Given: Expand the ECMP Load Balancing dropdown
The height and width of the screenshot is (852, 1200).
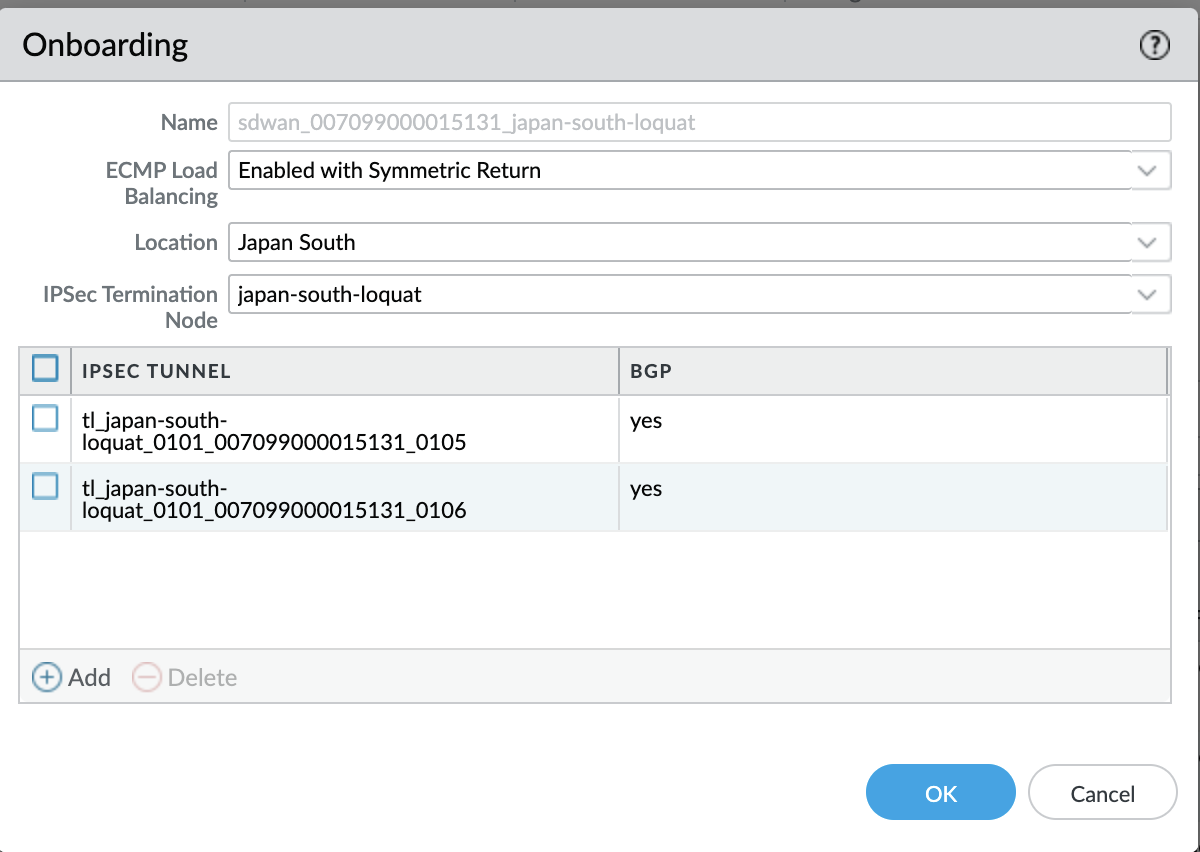Looking at the screenshot, I should pos(1146,170).
